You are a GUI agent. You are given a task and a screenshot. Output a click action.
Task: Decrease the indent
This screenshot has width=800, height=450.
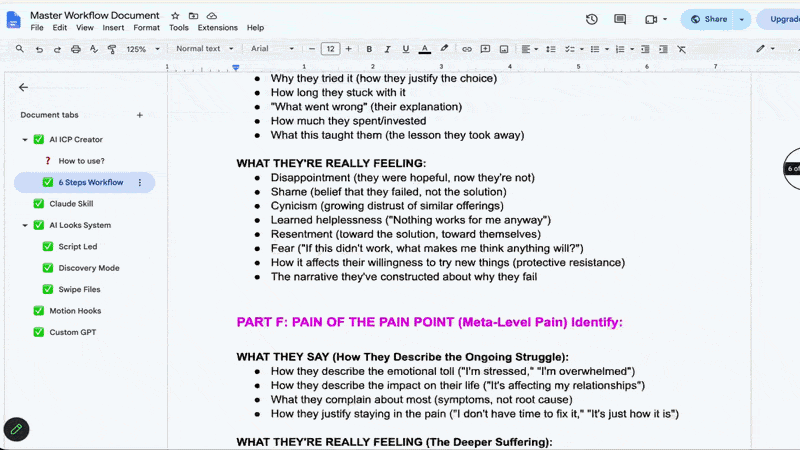coord(645,49)
